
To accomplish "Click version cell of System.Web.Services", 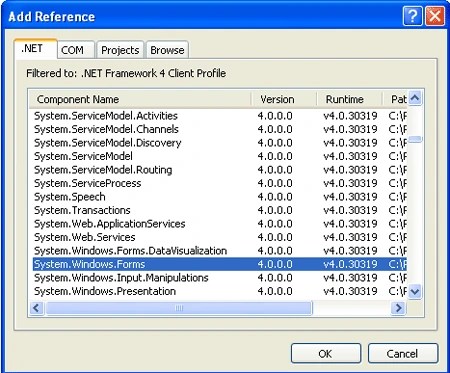I will click(275, 237).
